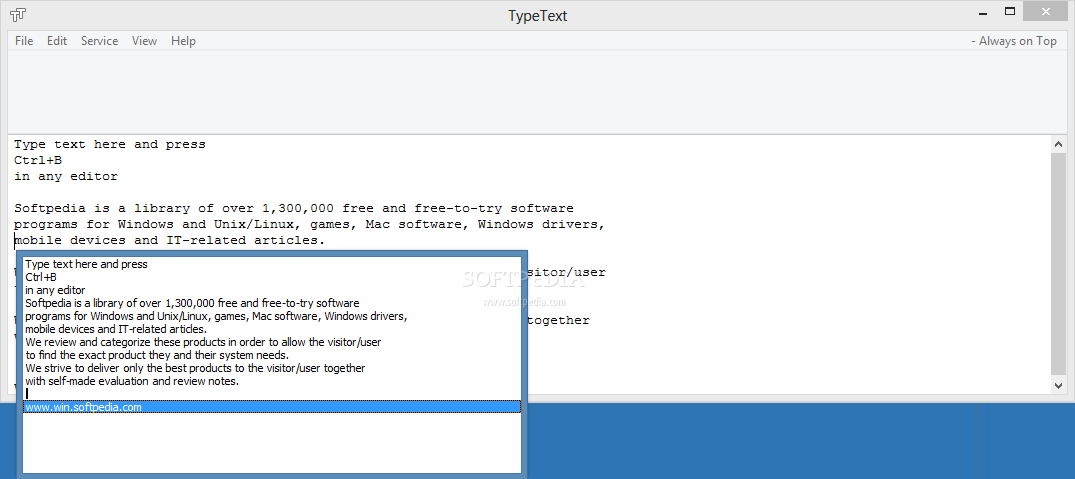Click popup line 'We strive to deliver only'
Viewport: 1075px width, 479px height.
[x=195, y=368]
